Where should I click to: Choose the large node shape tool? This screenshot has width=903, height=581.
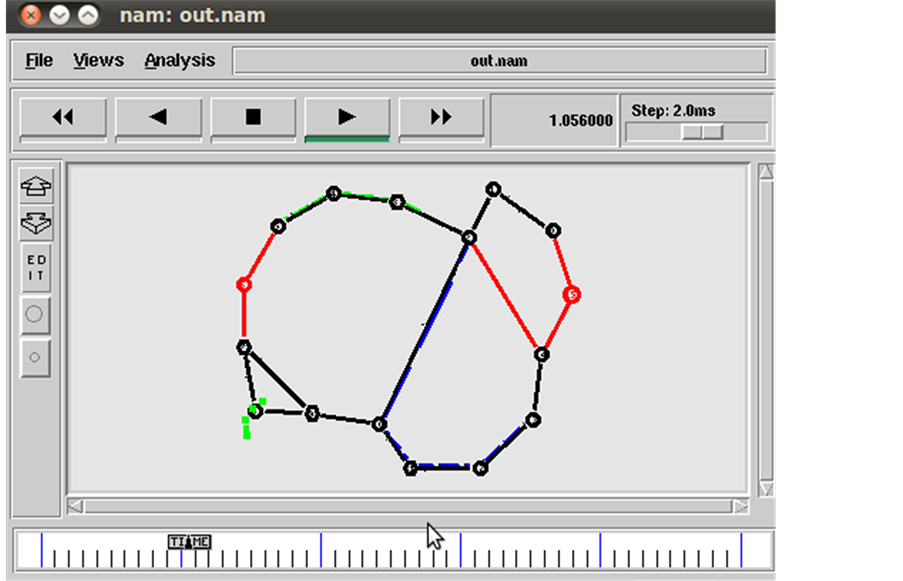coord(35,314)
